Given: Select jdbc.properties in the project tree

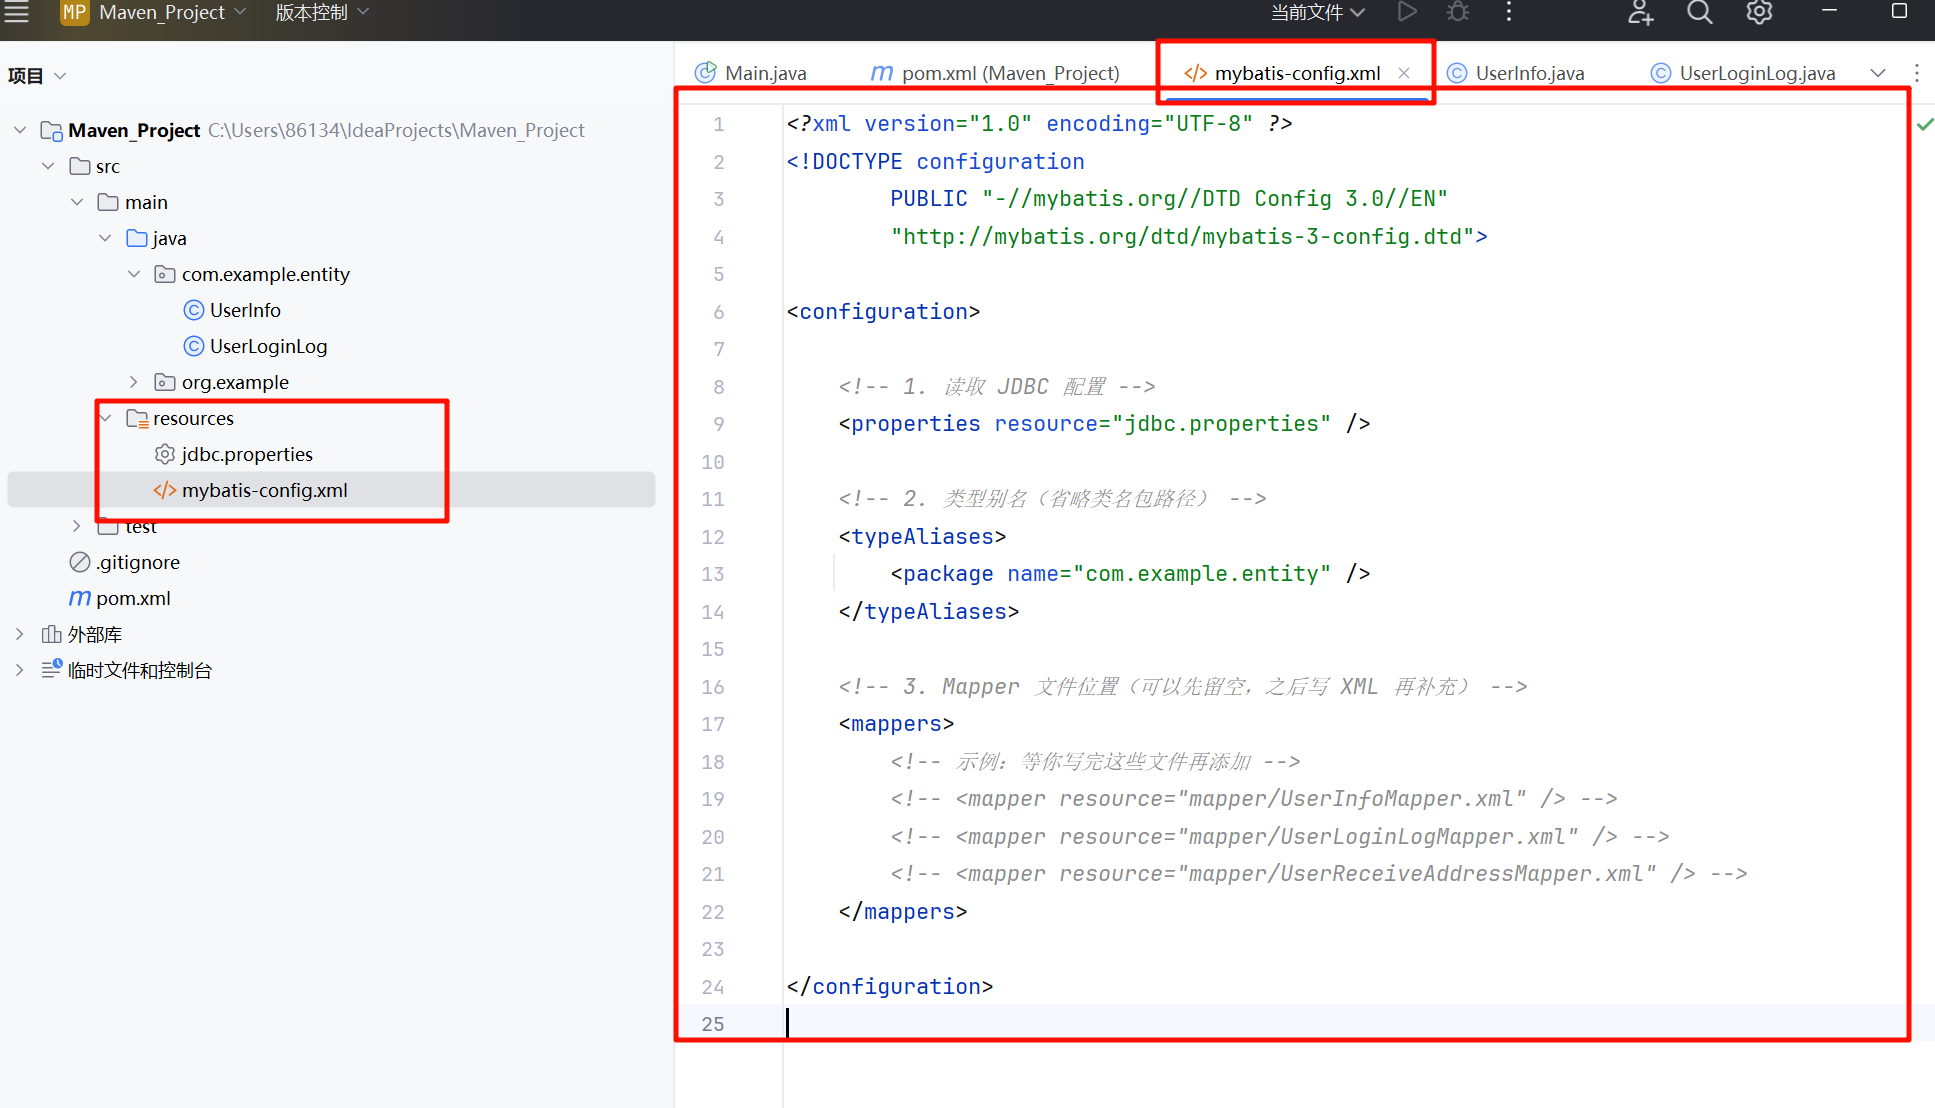Looking at the screenshot, I should [x=246, y=454].
